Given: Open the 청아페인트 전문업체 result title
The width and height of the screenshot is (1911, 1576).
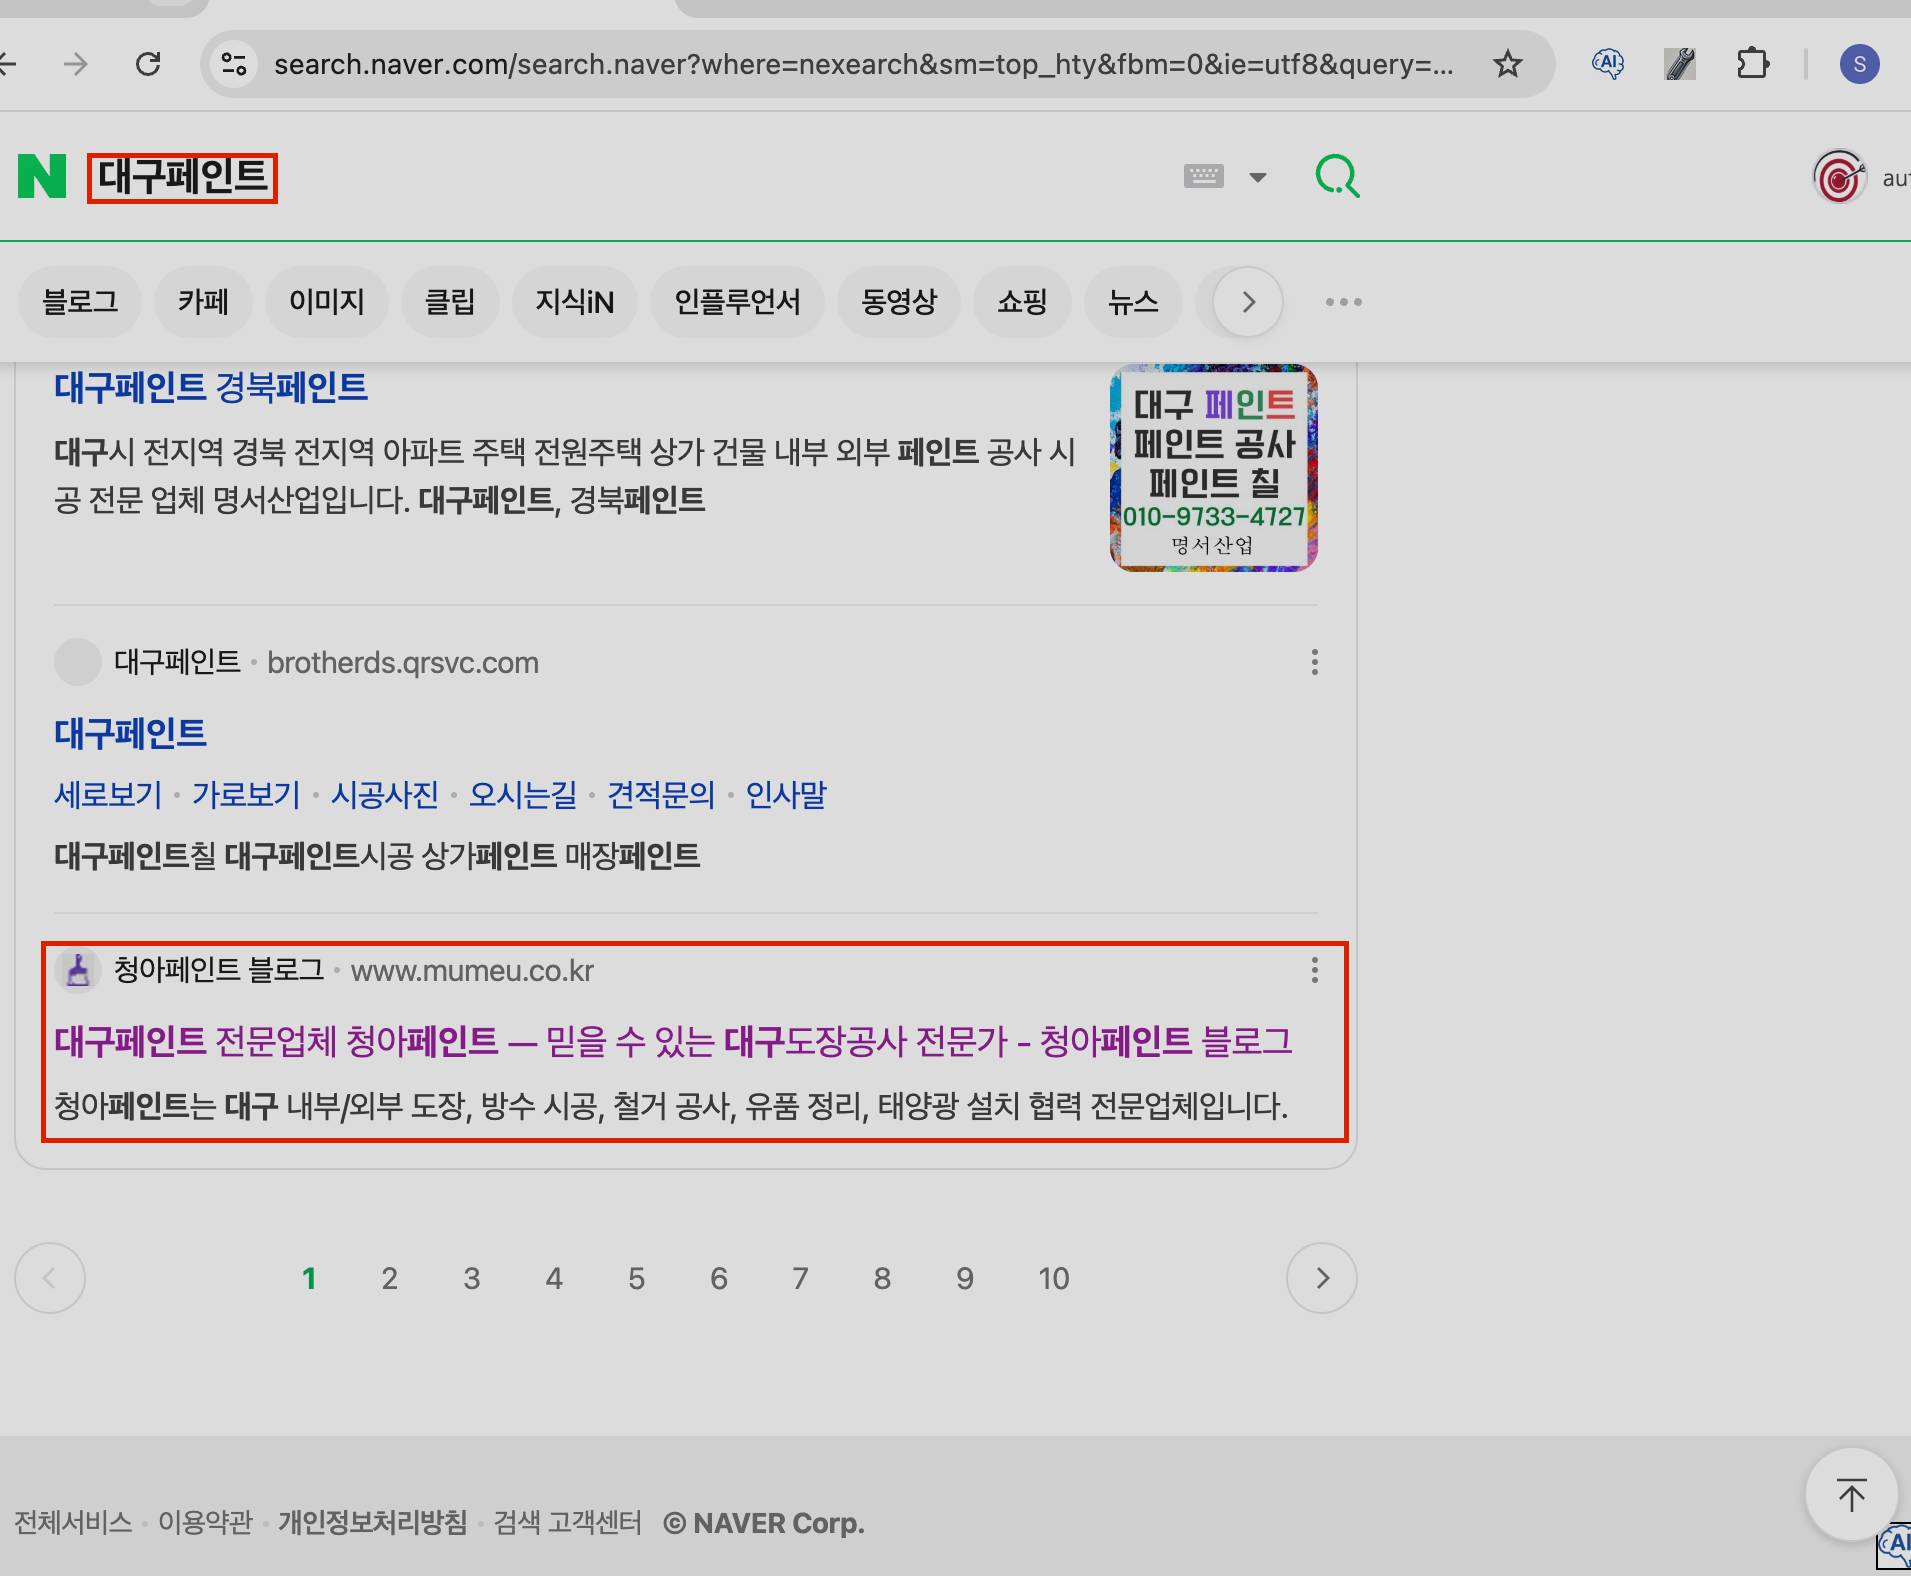Looking at the screenshot, I should (x=673, y=1042).
